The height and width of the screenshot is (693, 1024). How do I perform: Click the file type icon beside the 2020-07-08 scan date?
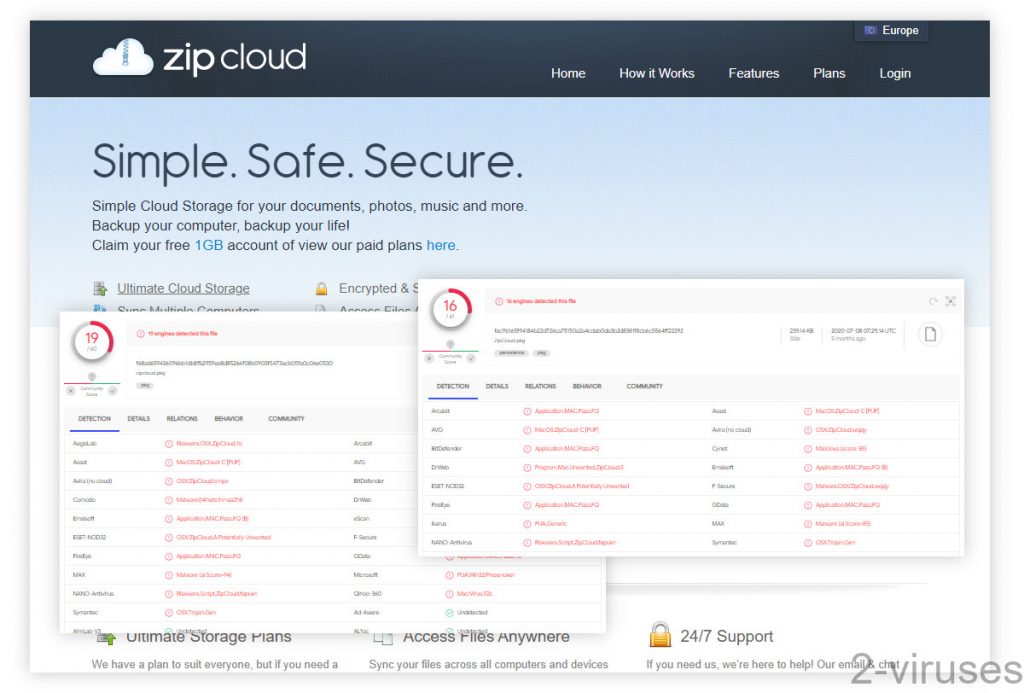(930, 335)
